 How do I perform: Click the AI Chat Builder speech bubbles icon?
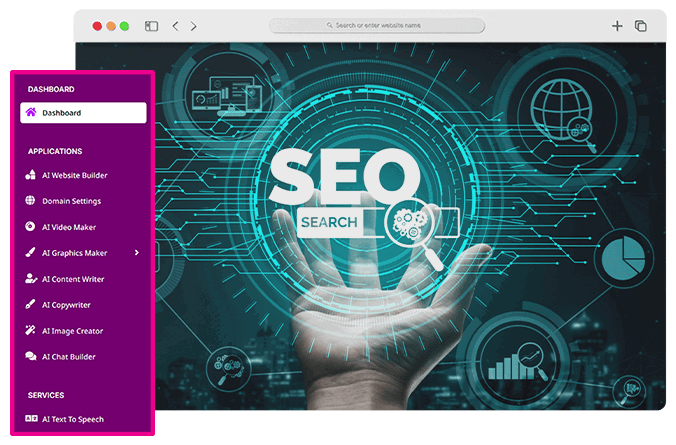(31, 356)
